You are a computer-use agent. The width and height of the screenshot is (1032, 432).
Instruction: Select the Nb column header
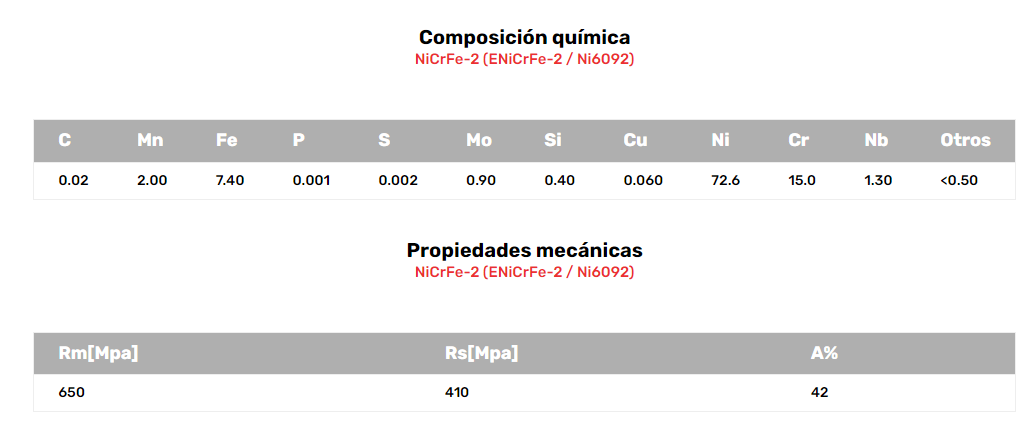tap(876, 140)
